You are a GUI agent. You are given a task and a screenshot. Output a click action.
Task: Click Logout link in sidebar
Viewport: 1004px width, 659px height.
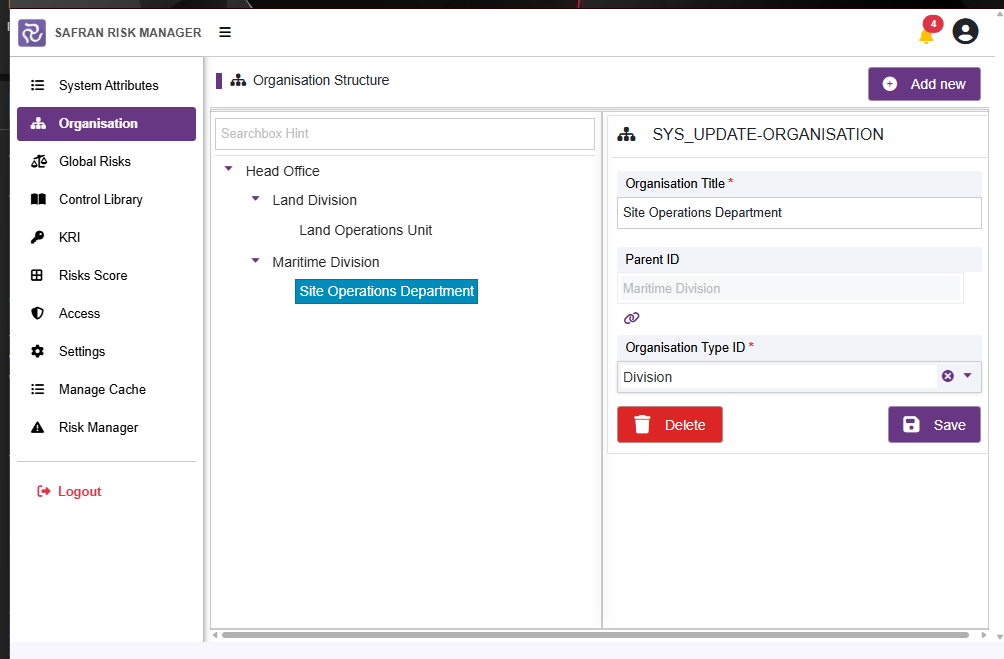[69, 491]
